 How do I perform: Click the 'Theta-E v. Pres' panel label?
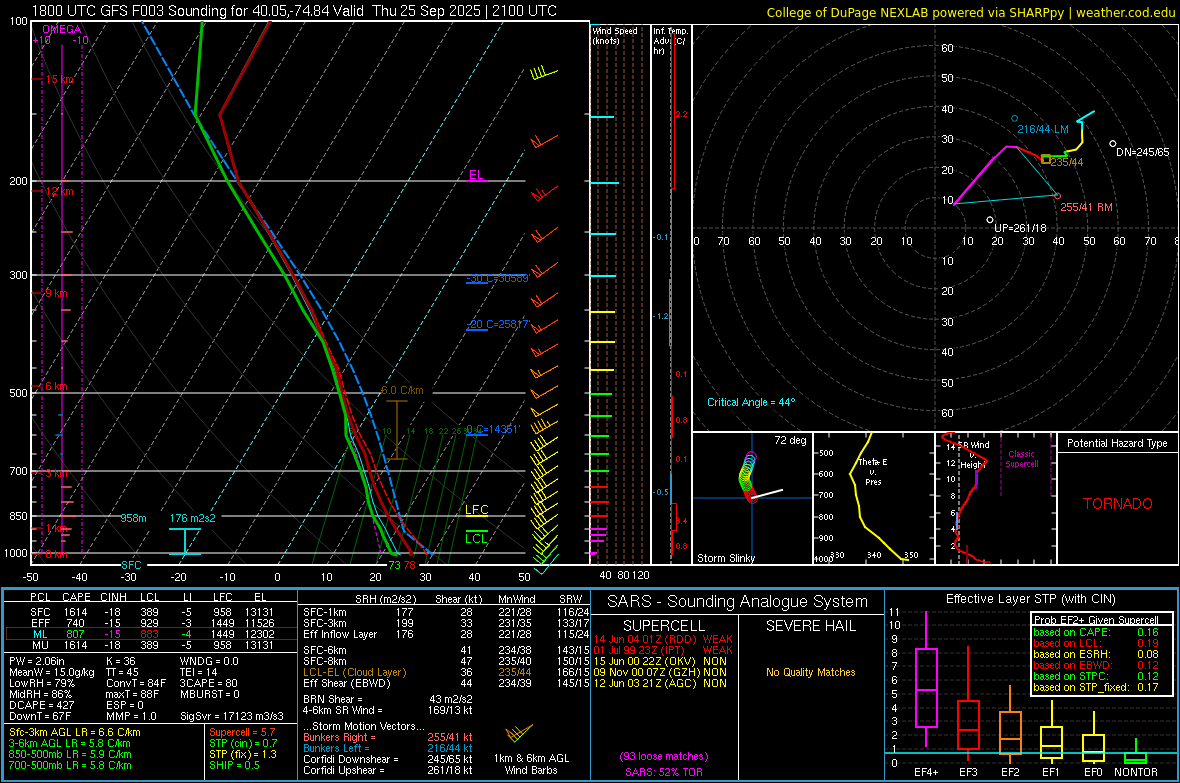(x=873, y=471)
